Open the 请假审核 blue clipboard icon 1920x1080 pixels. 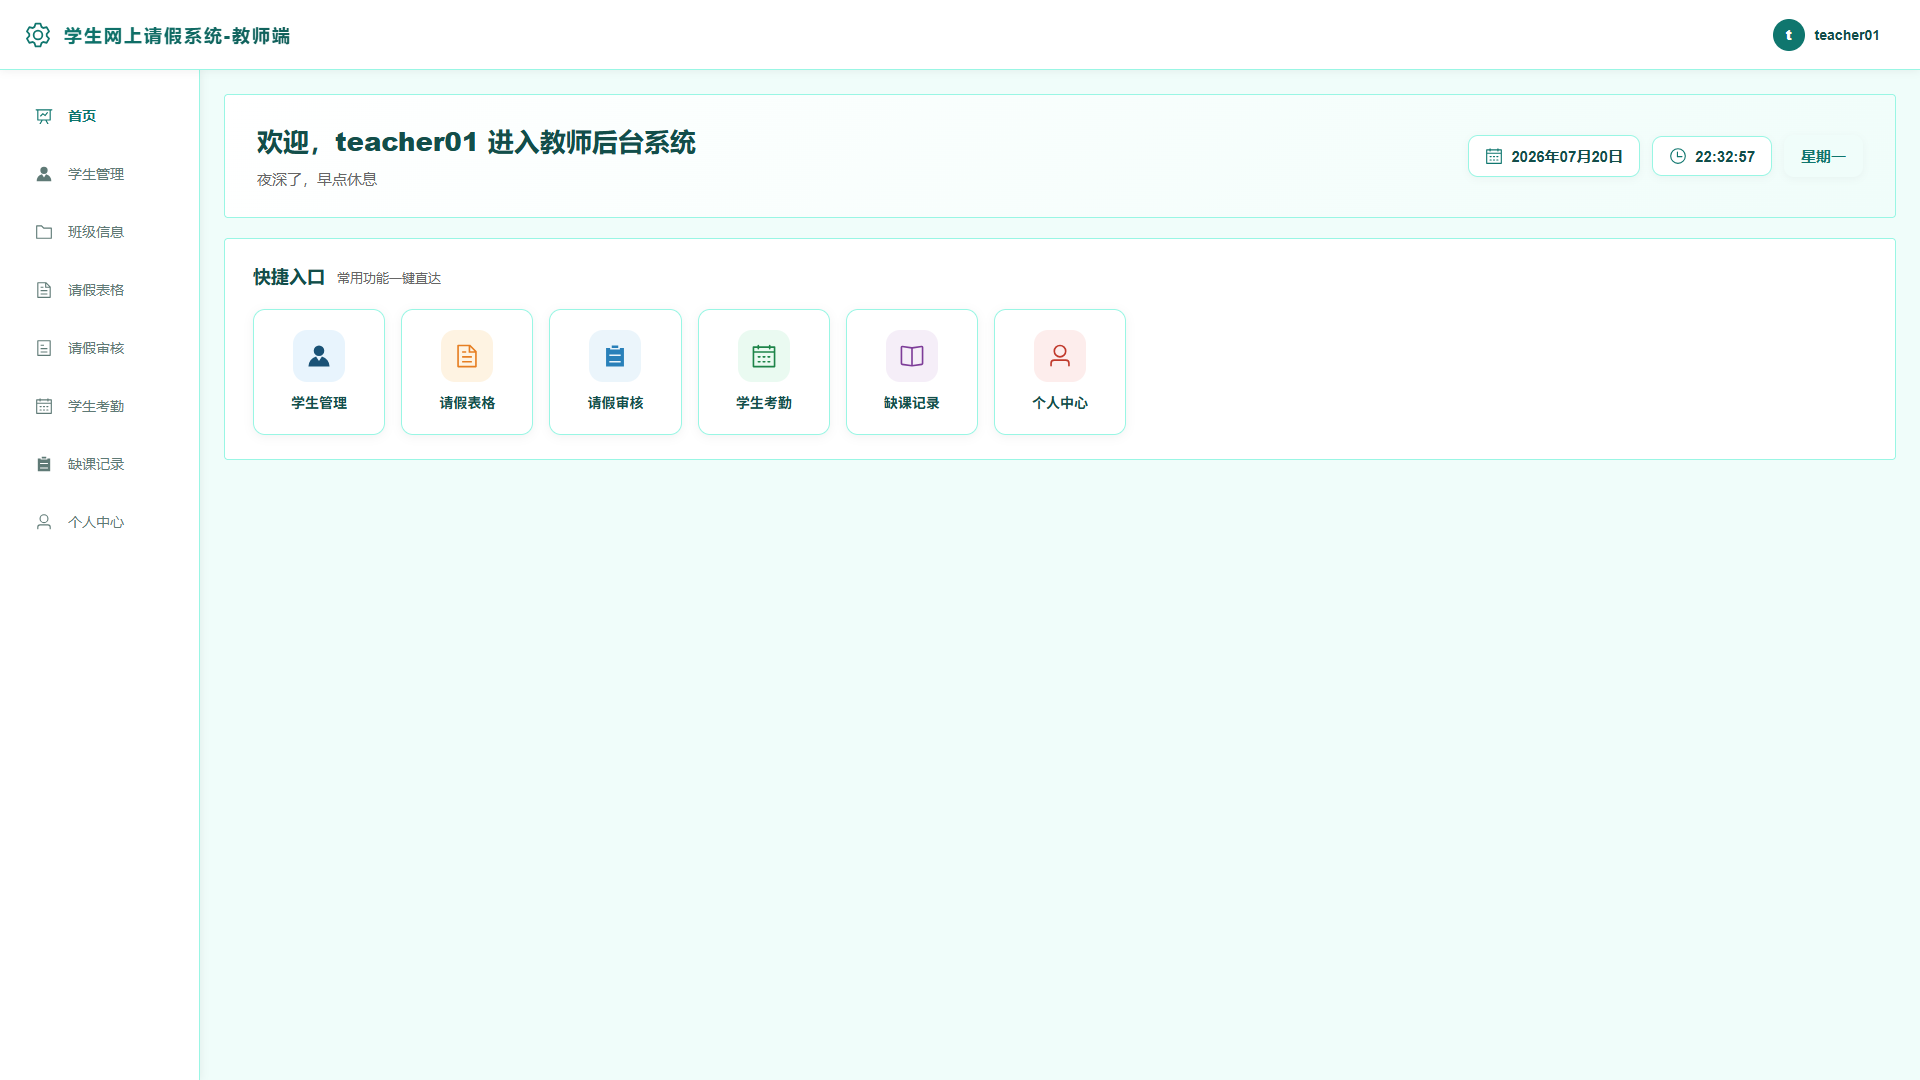(615, 356)
